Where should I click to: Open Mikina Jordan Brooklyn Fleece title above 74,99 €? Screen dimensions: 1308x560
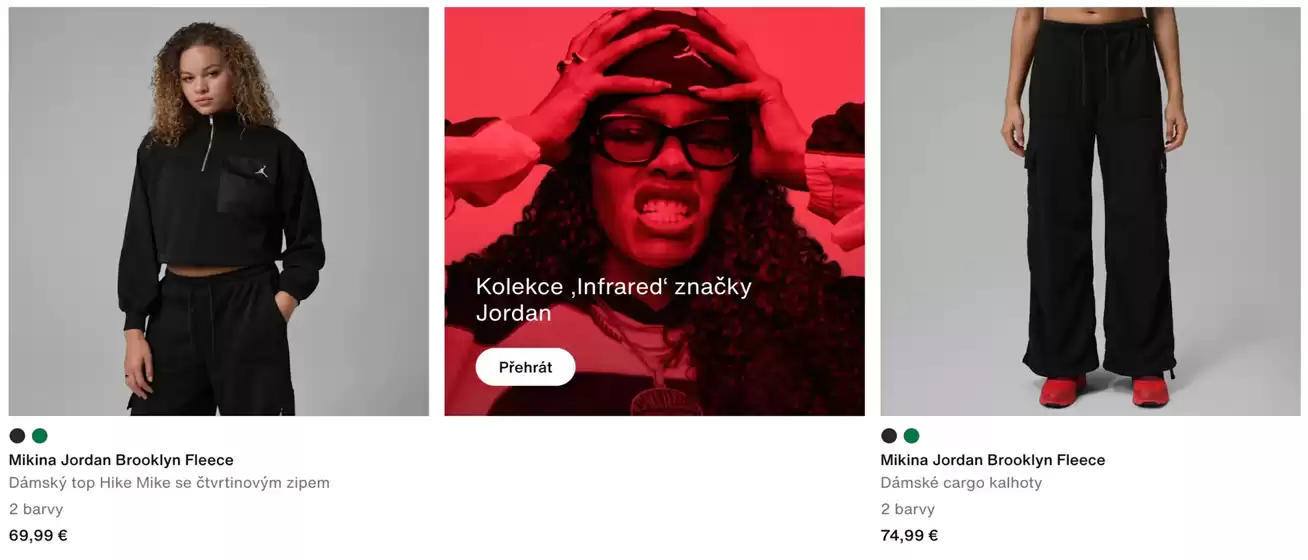tap(993, 460)
